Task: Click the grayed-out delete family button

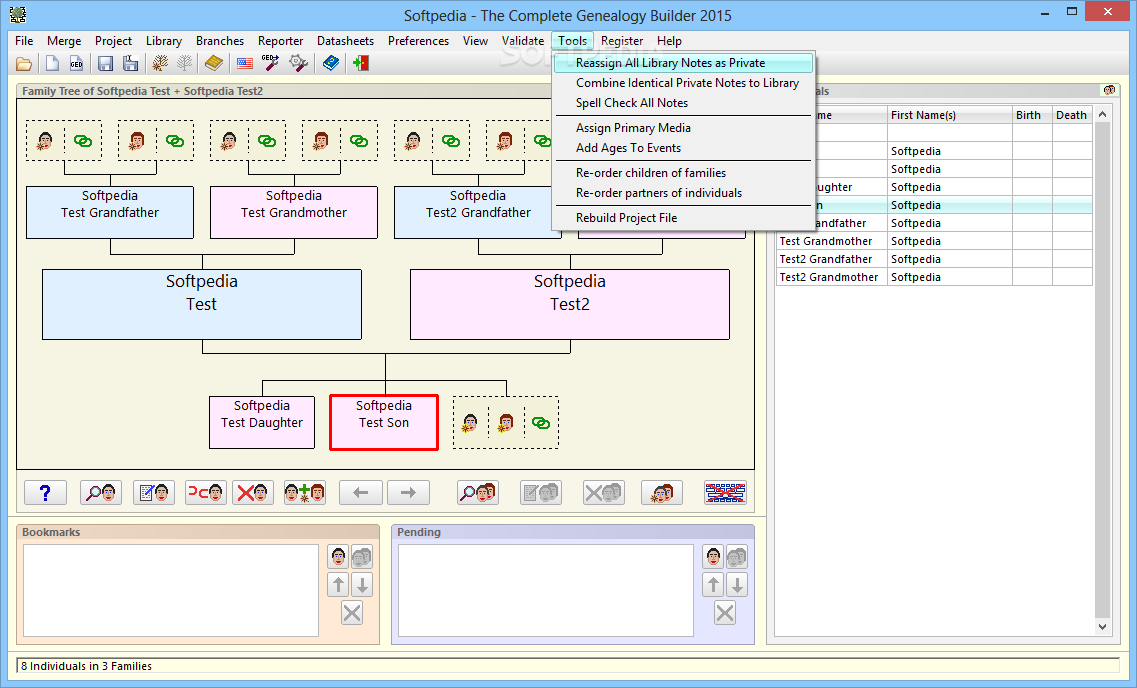Action: (x=604, y=493)
